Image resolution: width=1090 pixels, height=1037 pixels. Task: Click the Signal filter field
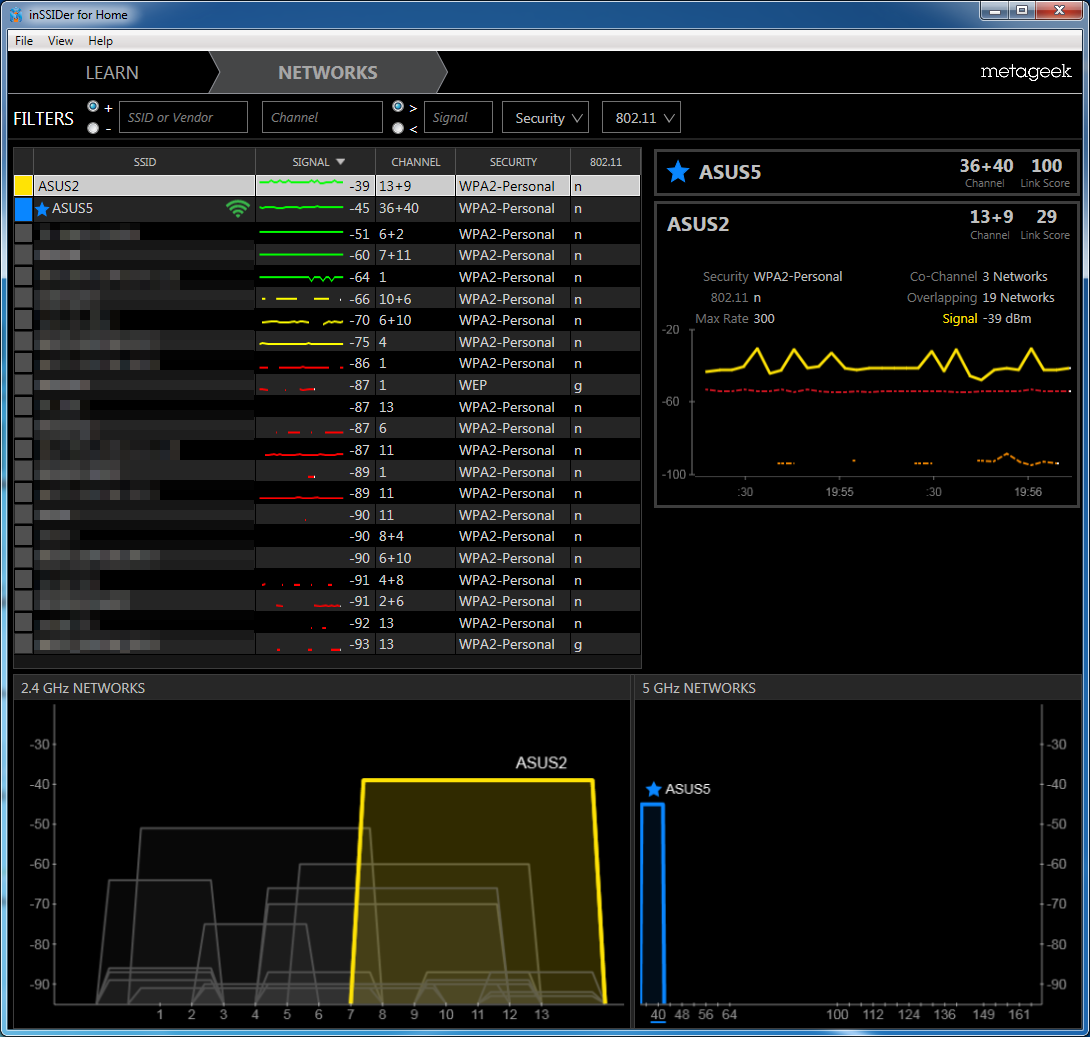[x=458, y=117]
